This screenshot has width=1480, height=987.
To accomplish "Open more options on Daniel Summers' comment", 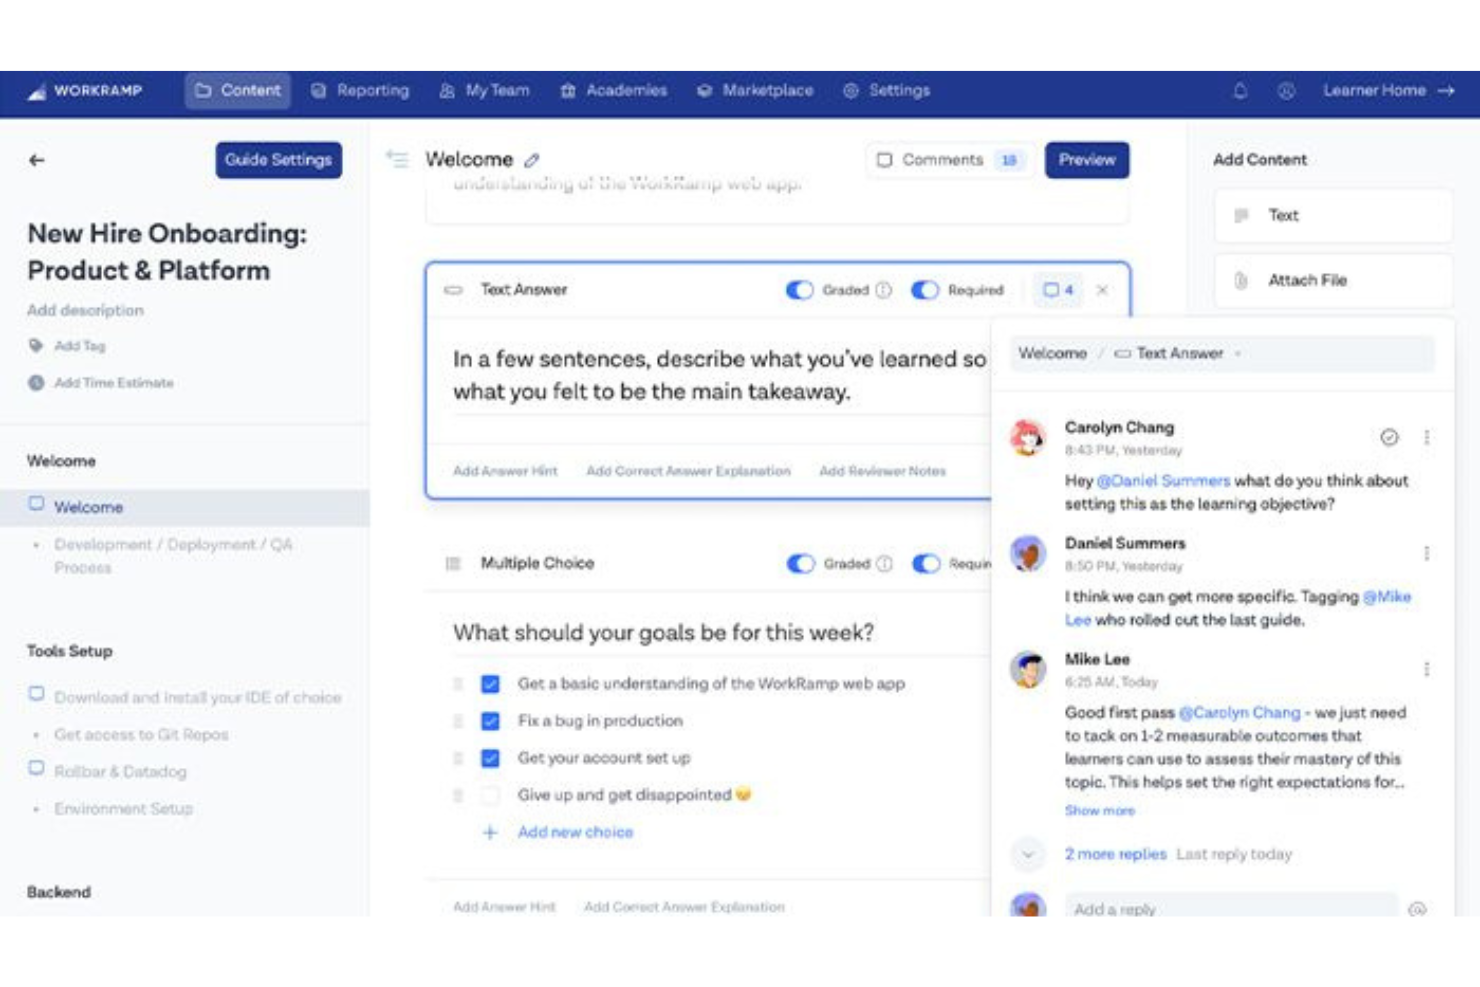I will (1427, 553).
